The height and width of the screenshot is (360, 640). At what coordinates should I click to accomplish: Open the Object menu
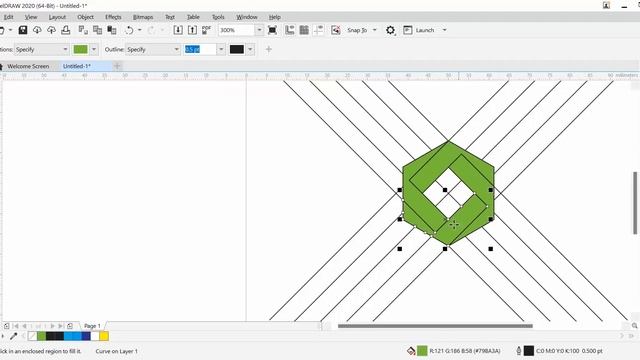coord(85,17)
